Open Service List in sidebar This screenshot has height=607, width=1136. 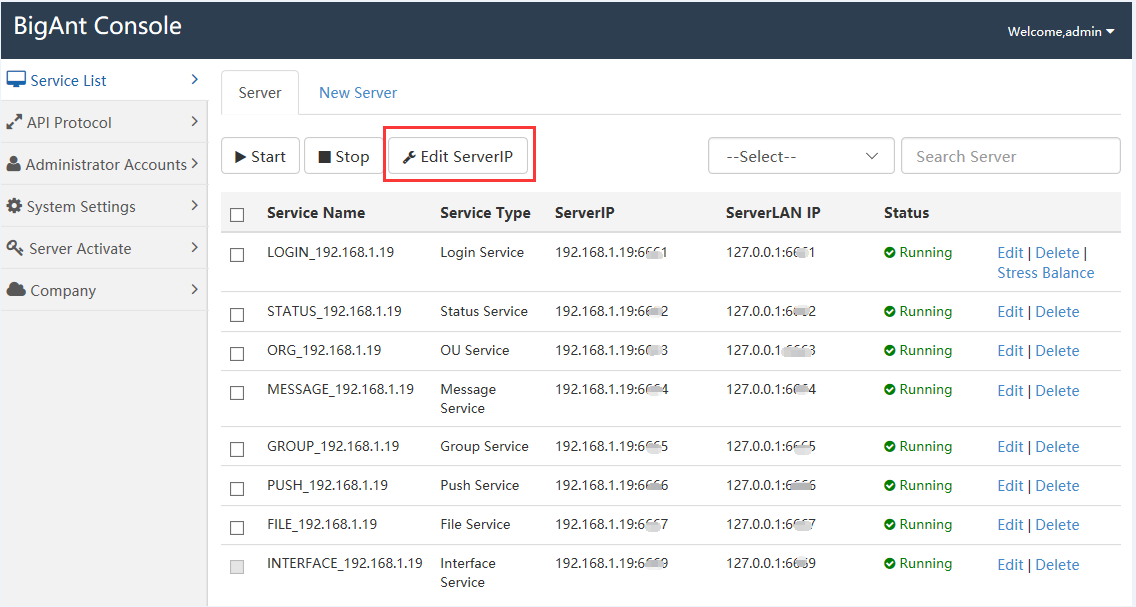(x=104, y=80)
